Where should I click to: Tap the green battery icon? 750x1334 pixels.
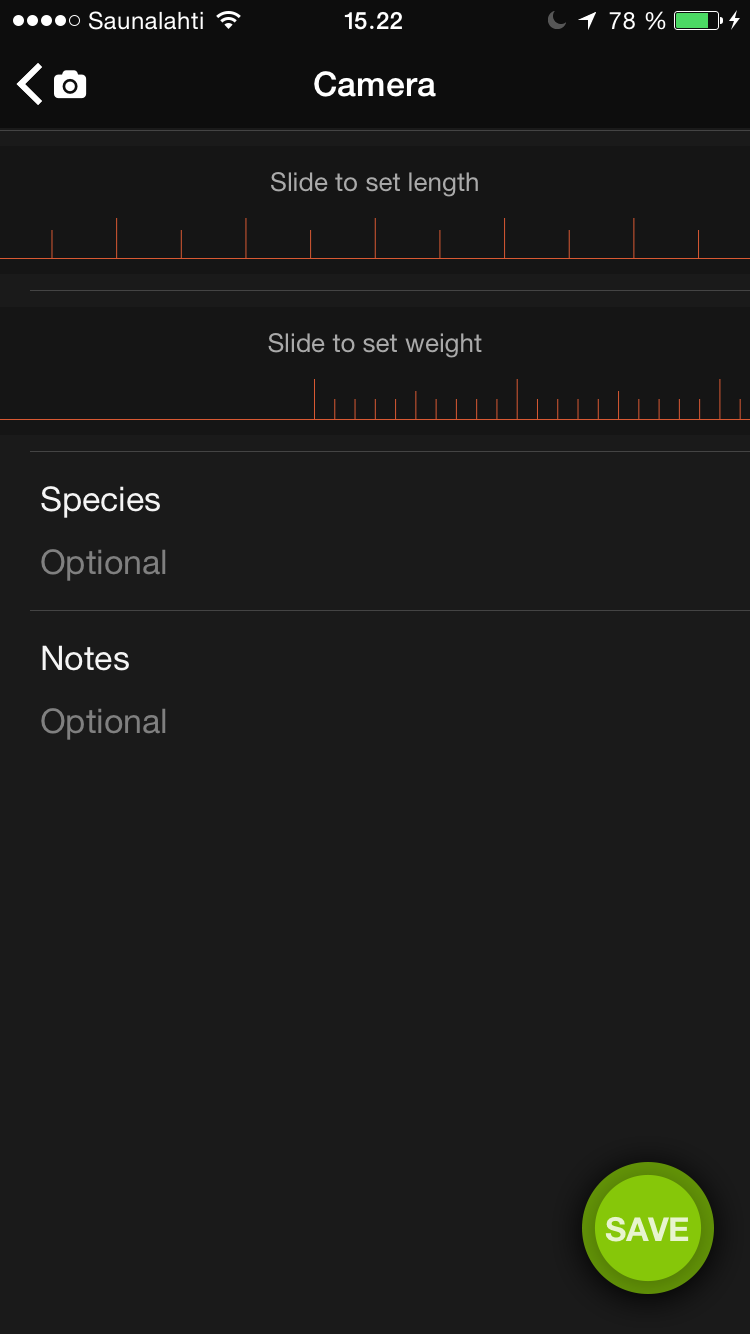click(x=697, y=21)
